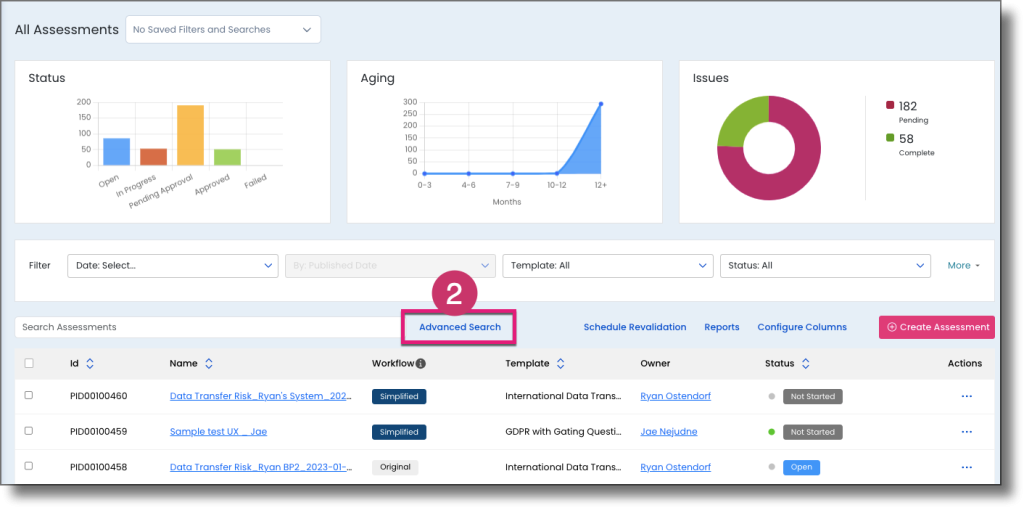The image size is (1024, 508).
Task: Click the red In Progress bar
Action: click(x=153, y=157)
